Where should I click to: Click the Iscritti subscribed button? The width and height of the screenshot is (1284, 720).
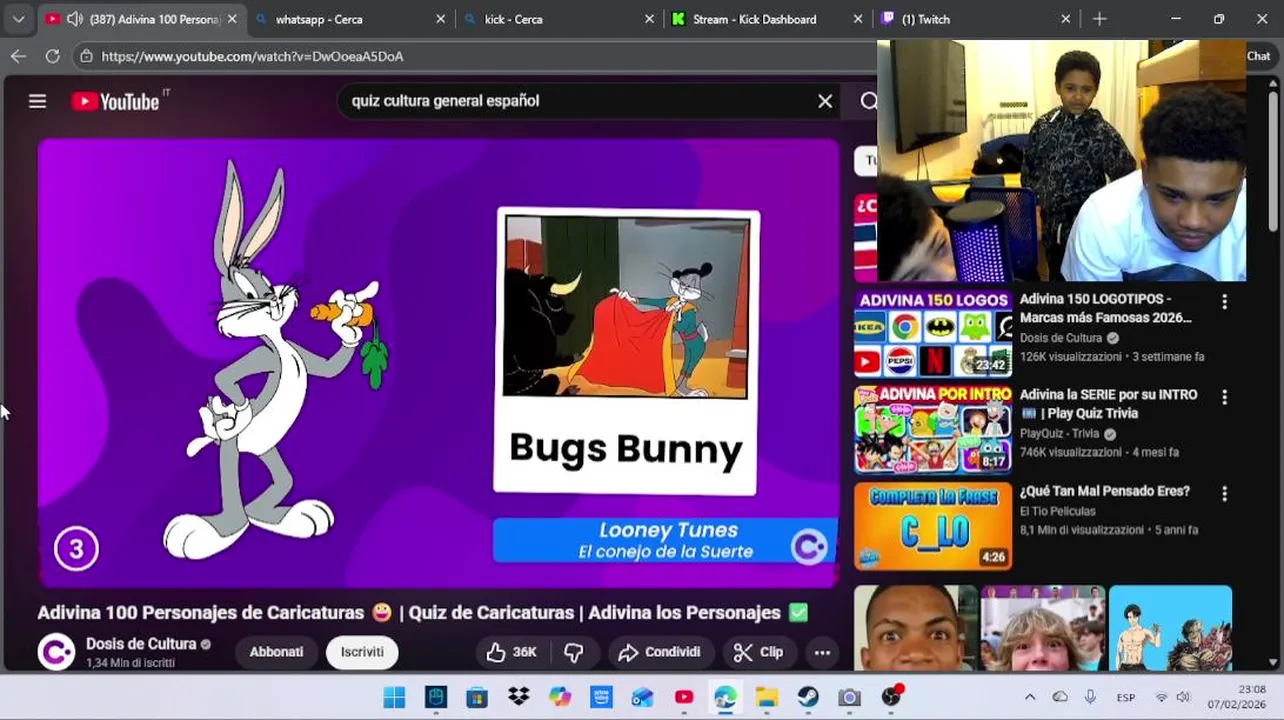pyautogui.click(x=362, y=652)
